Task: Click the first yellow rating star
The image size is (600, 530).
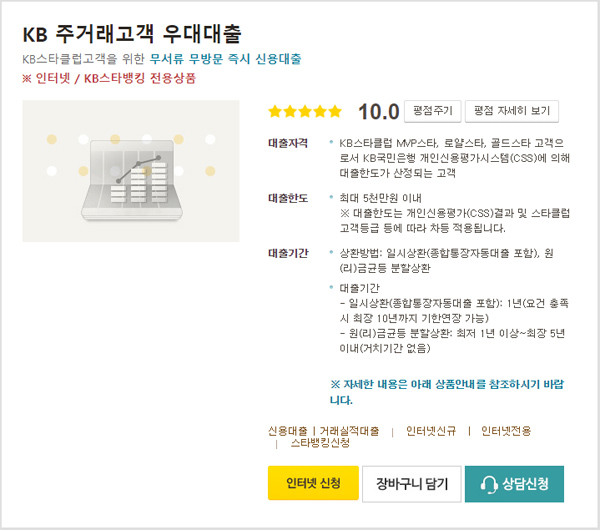Action: [275, 111]
